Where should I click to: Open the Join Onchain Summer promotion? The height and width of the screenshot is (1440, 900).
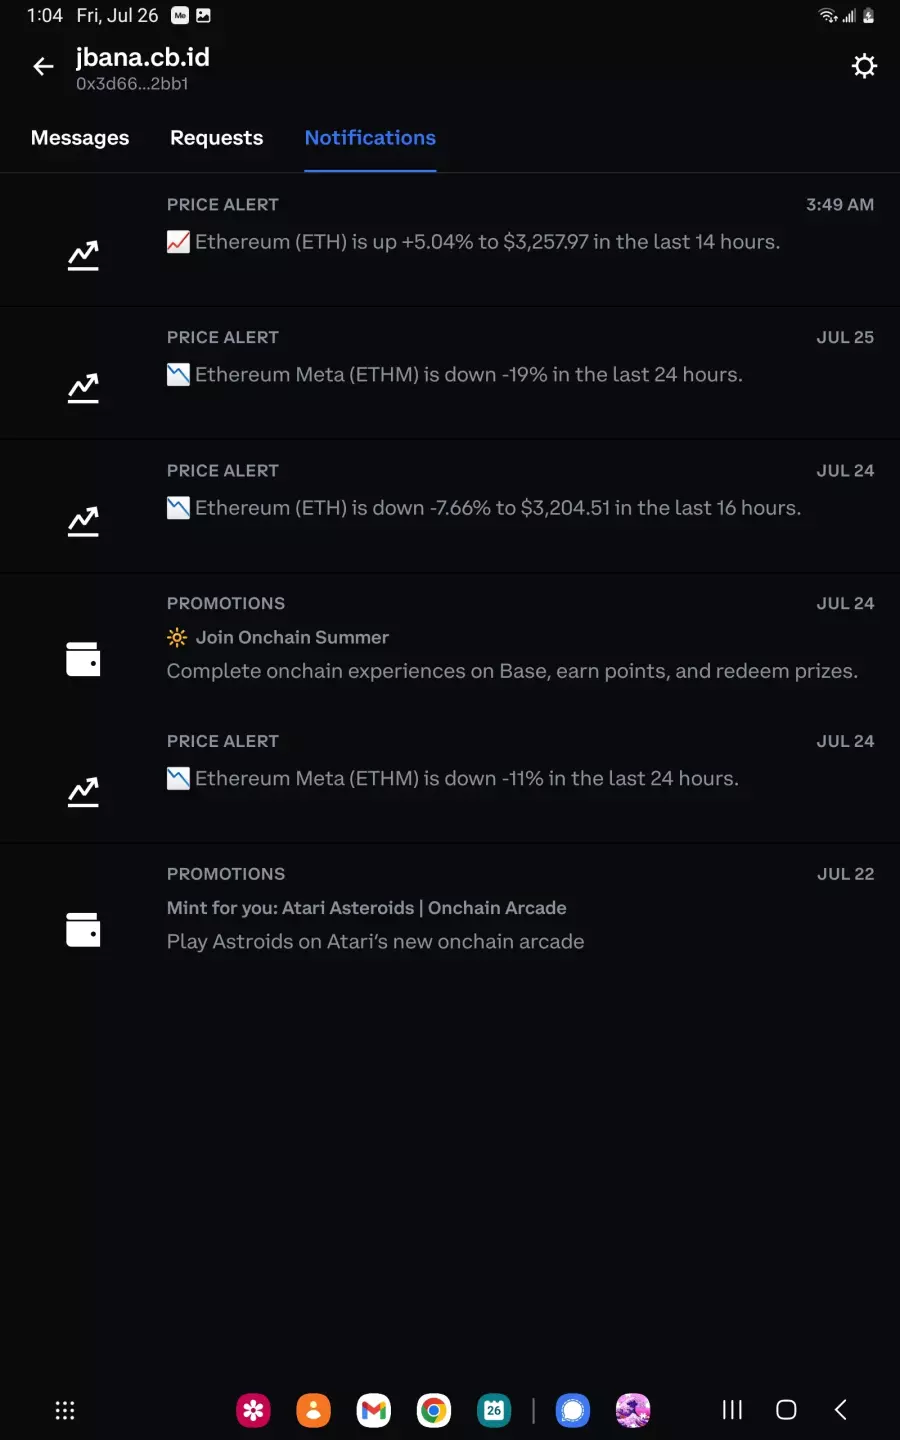coord(450,642)
